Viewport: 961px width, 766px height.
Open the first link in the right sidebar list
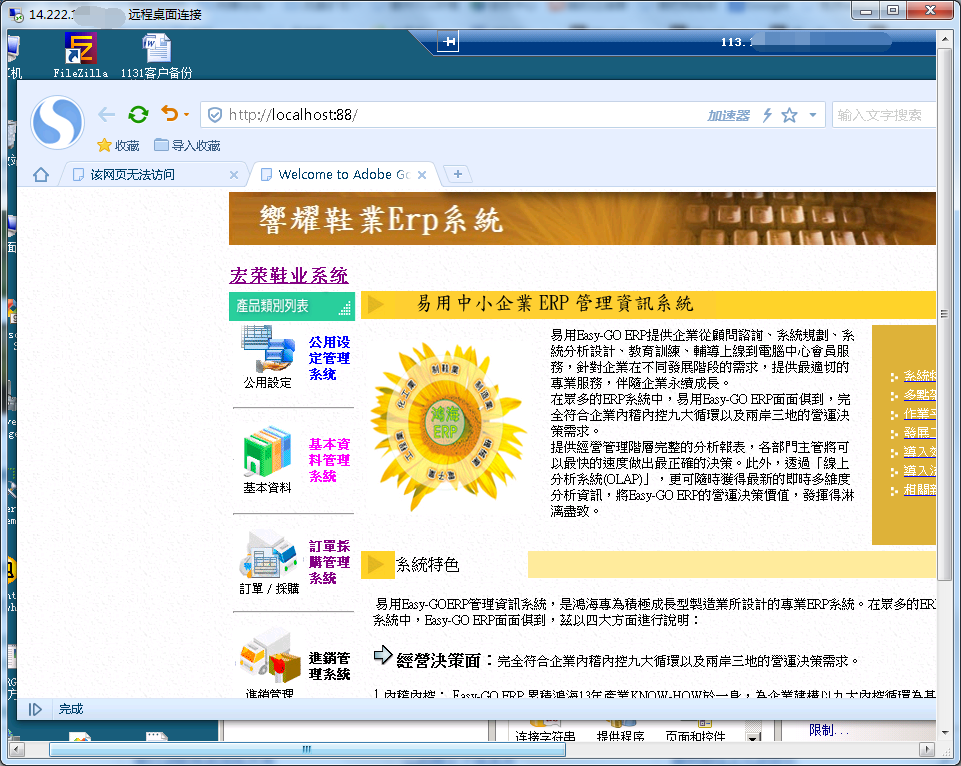tap(919, 376)
